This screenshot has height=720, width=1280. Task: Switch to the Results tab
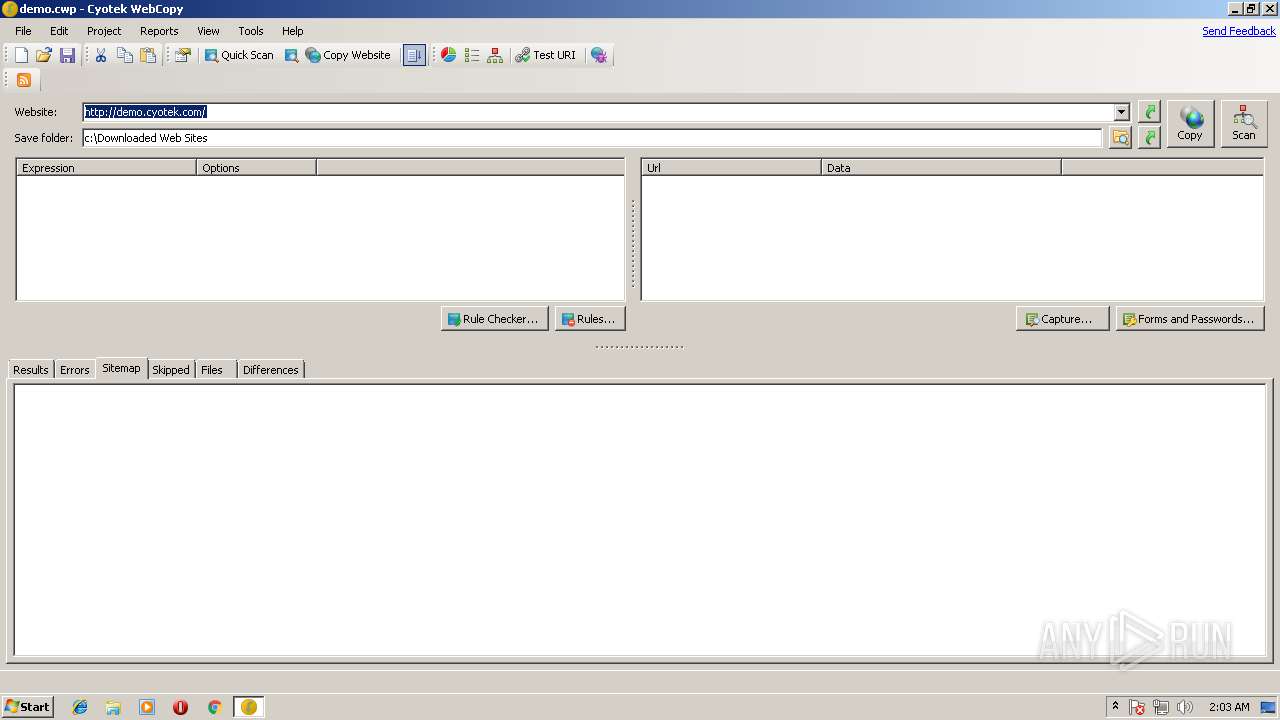click(31, 370)
